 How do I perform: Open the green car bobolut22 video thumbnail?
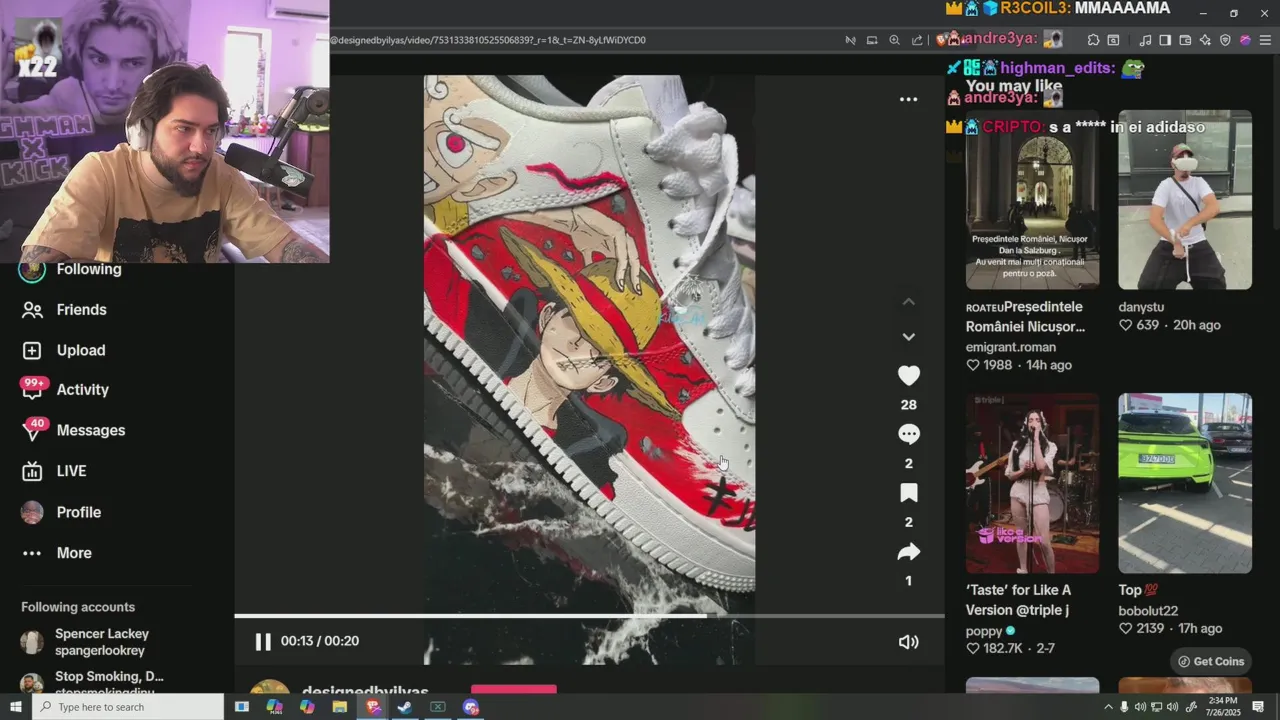[x=1185, y=483]
